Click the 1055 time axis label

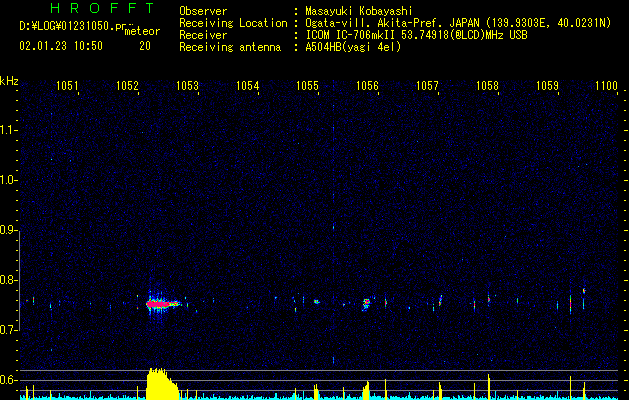[307, 85]
